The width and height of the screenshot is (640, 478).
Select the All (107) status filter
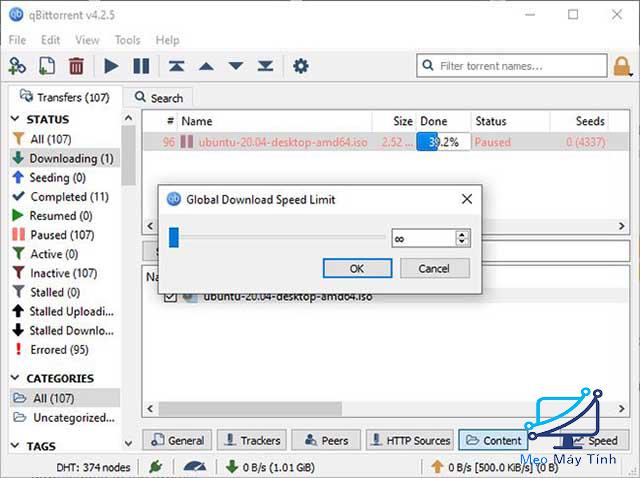point(64,139)
